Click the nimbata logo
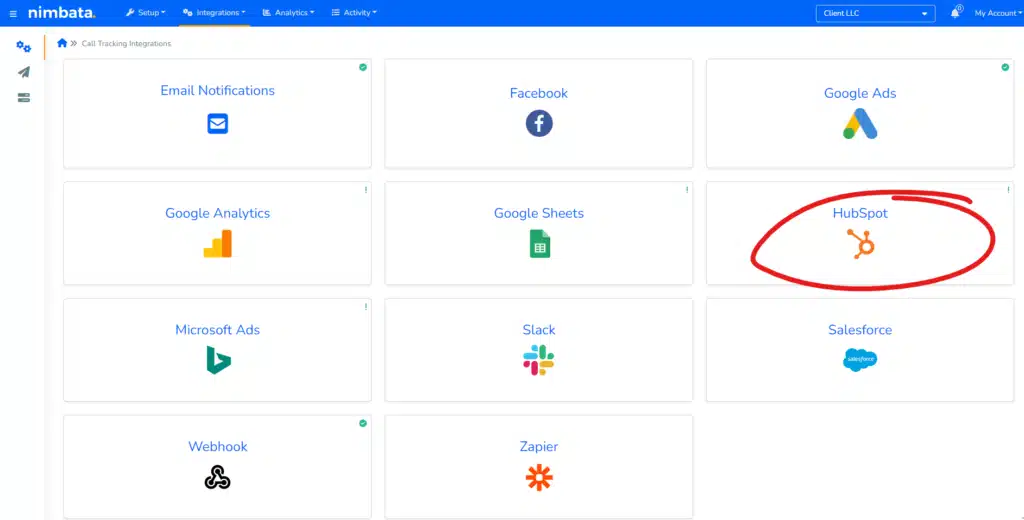Viewport: 1024px width, 520px height. point(61,13)
